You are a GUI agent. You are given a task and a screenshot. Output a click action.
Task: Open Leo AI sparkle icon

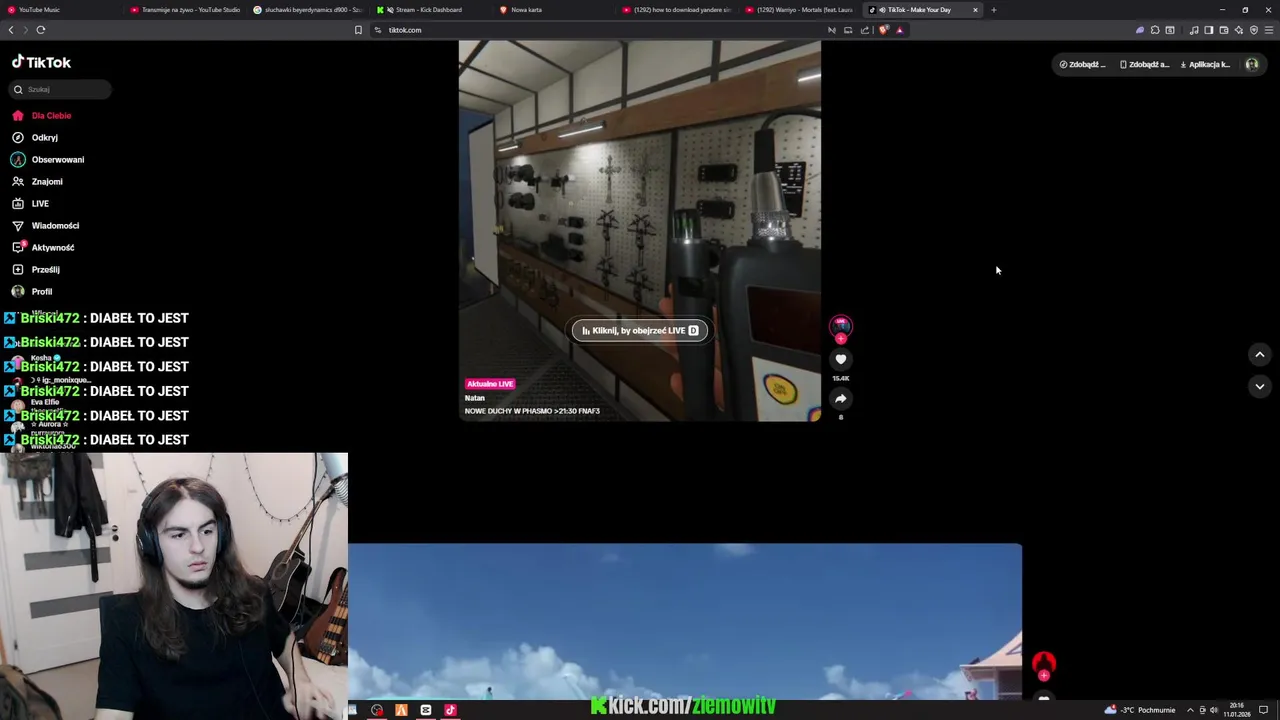[x=1239, y=30]
